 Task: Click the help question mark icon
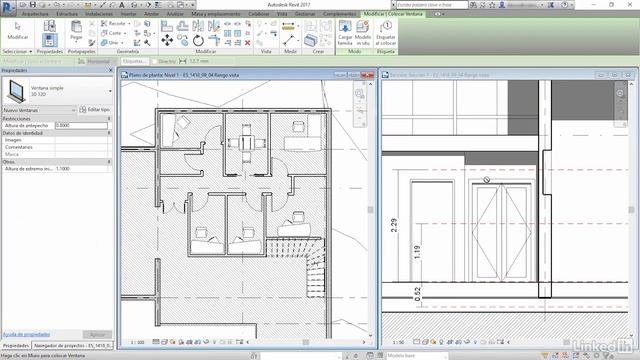pyautogui.click(x=564, y=5)
